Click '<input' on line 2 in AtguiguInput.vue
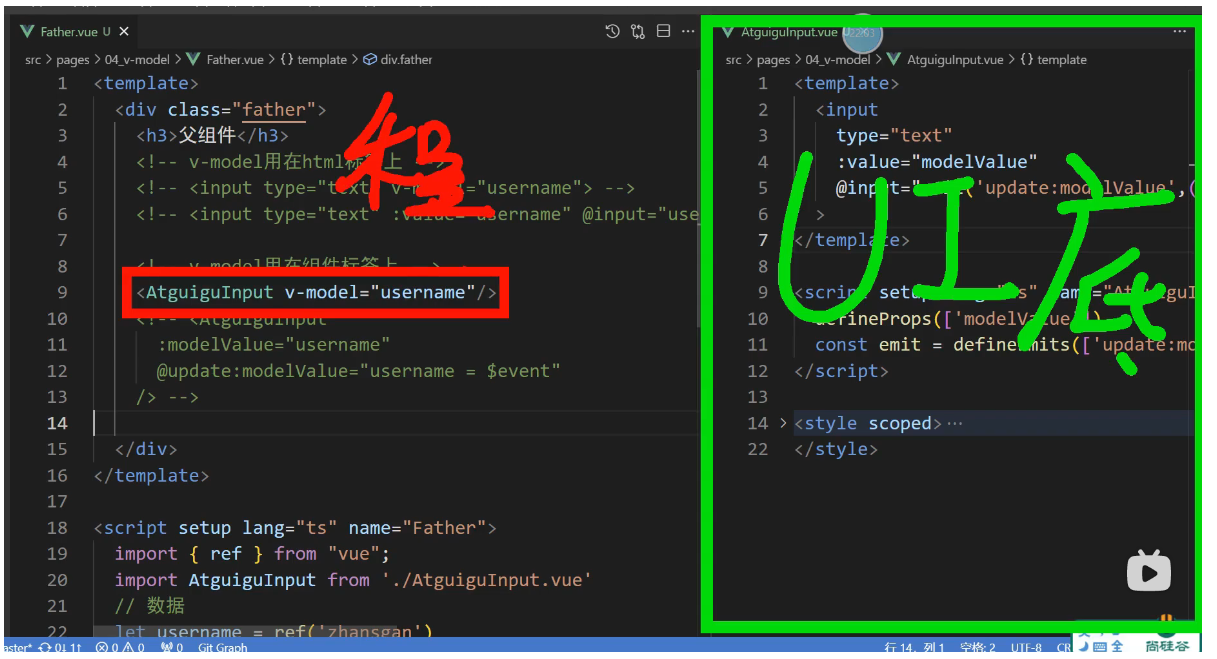Image resolution: width=1217 pixels, height=659 pixels. (x=847, y=110)
